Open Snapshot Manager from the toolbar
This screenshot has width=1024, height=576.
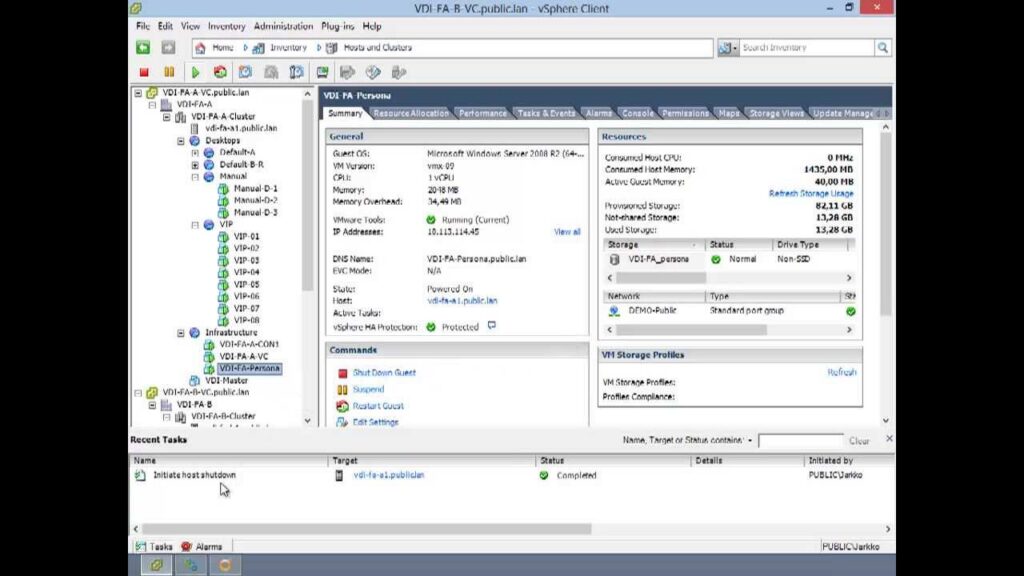pos(296,72)
